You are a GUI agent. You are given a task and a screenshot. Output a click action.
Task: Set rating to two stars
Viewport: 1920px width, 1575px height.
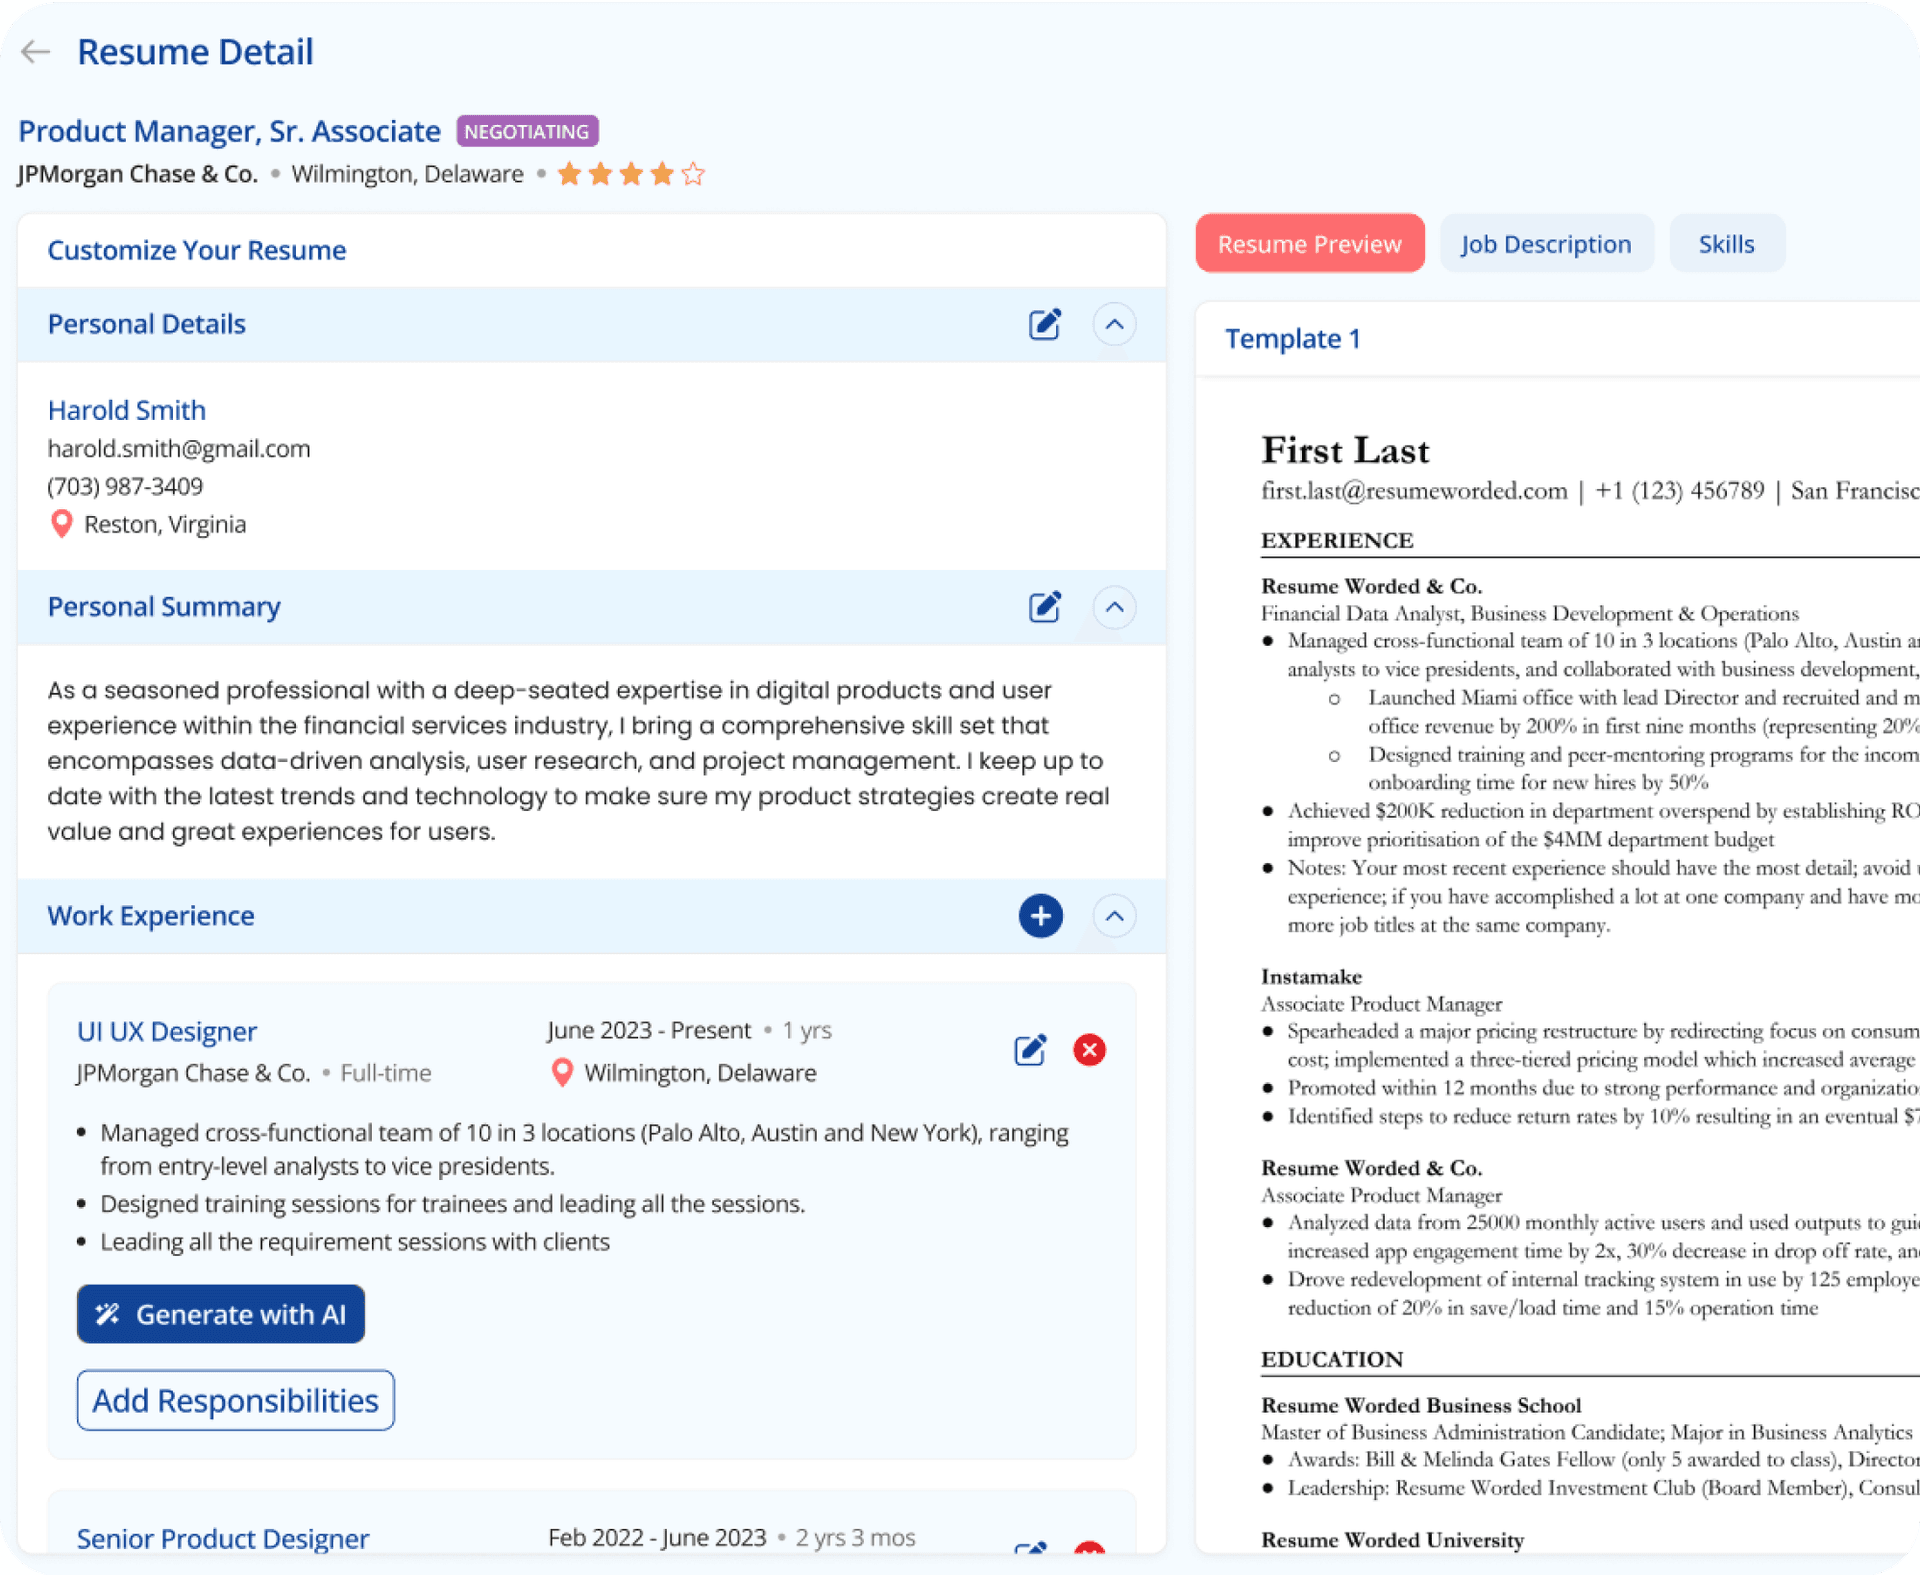point(600,174)
